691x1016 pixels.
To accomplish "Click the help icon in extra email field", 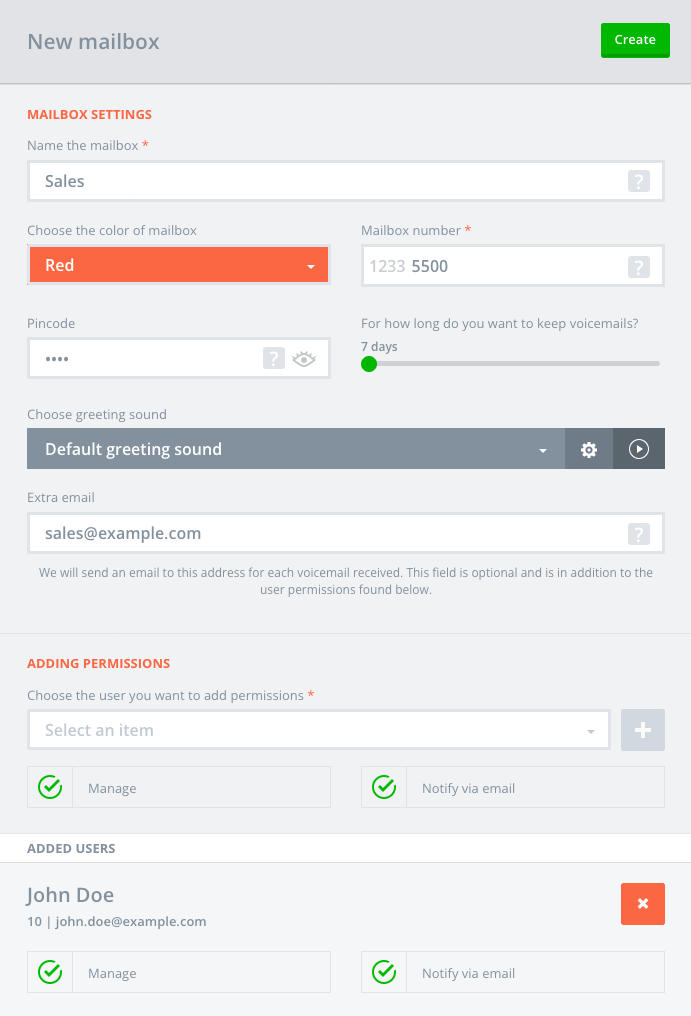I will 639,534.
